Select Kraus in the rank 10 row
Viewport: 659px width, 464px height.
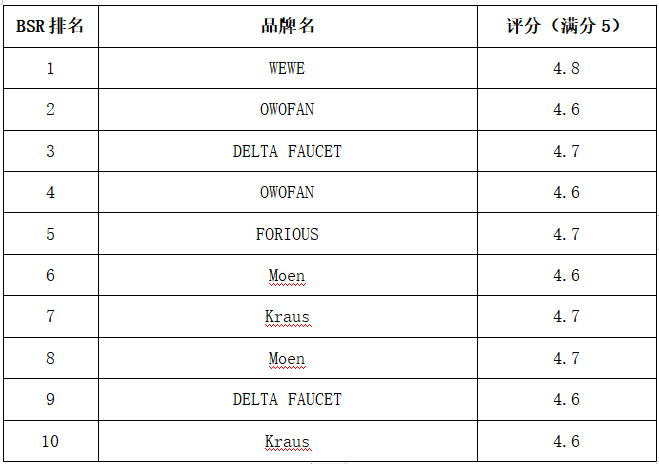tap(287, 441)
